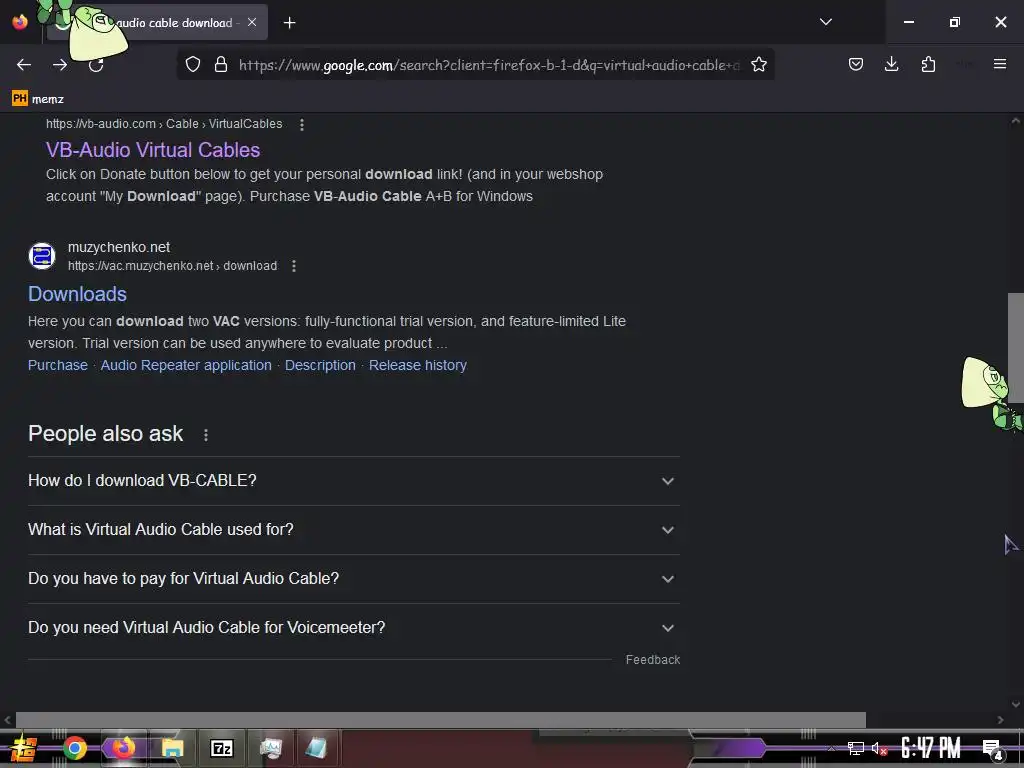
Task: Click the Feedback link
Action: tap(652, 660)
